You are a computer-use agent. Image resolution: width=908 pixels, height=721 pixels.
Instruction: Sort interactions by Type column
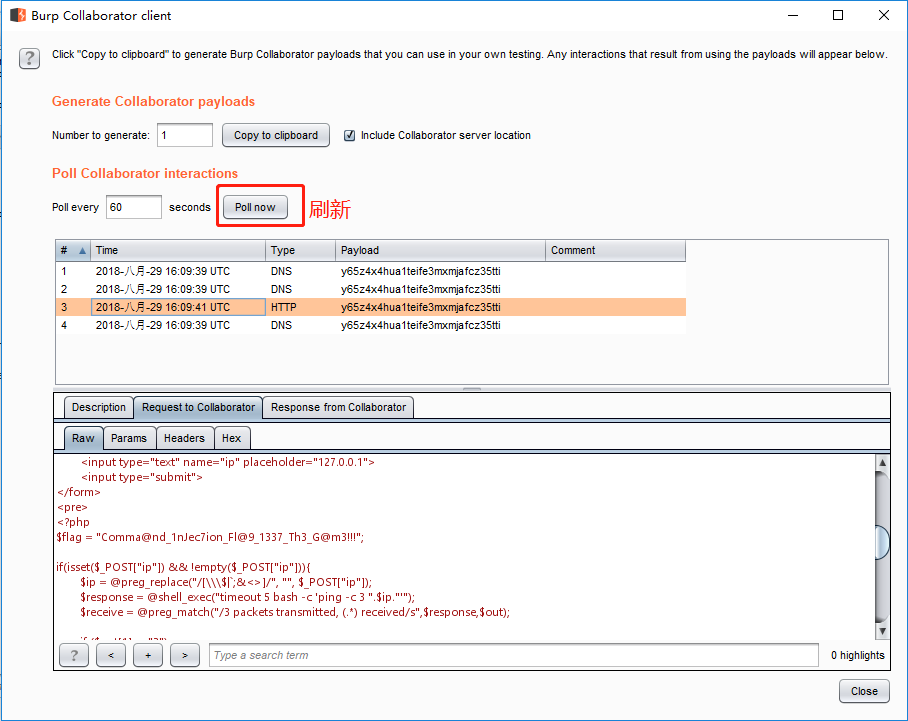(300, 251)
